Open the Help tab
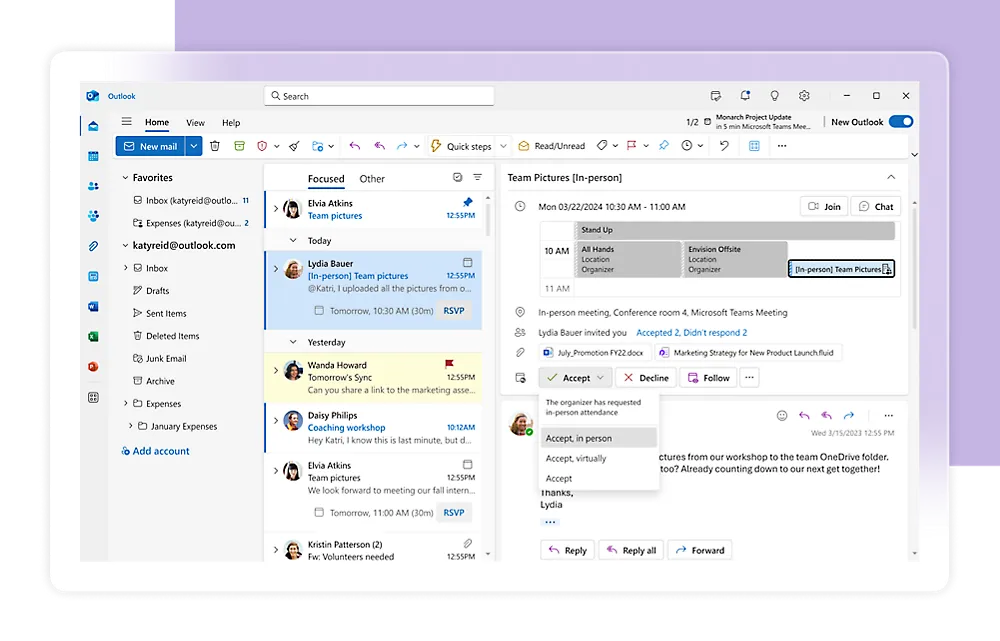The width and height of the screenshot is (1000, 641). pos(231,123)
